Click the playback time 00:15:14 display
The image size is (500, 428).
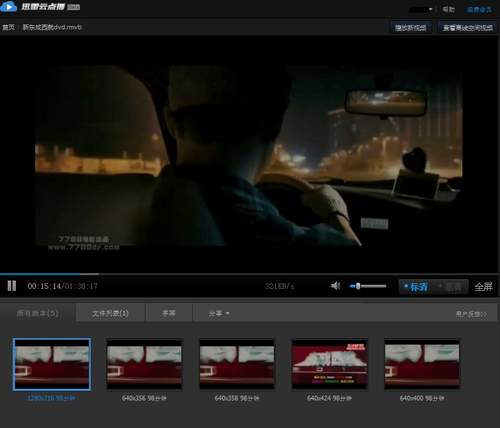(x=44, y=286)
